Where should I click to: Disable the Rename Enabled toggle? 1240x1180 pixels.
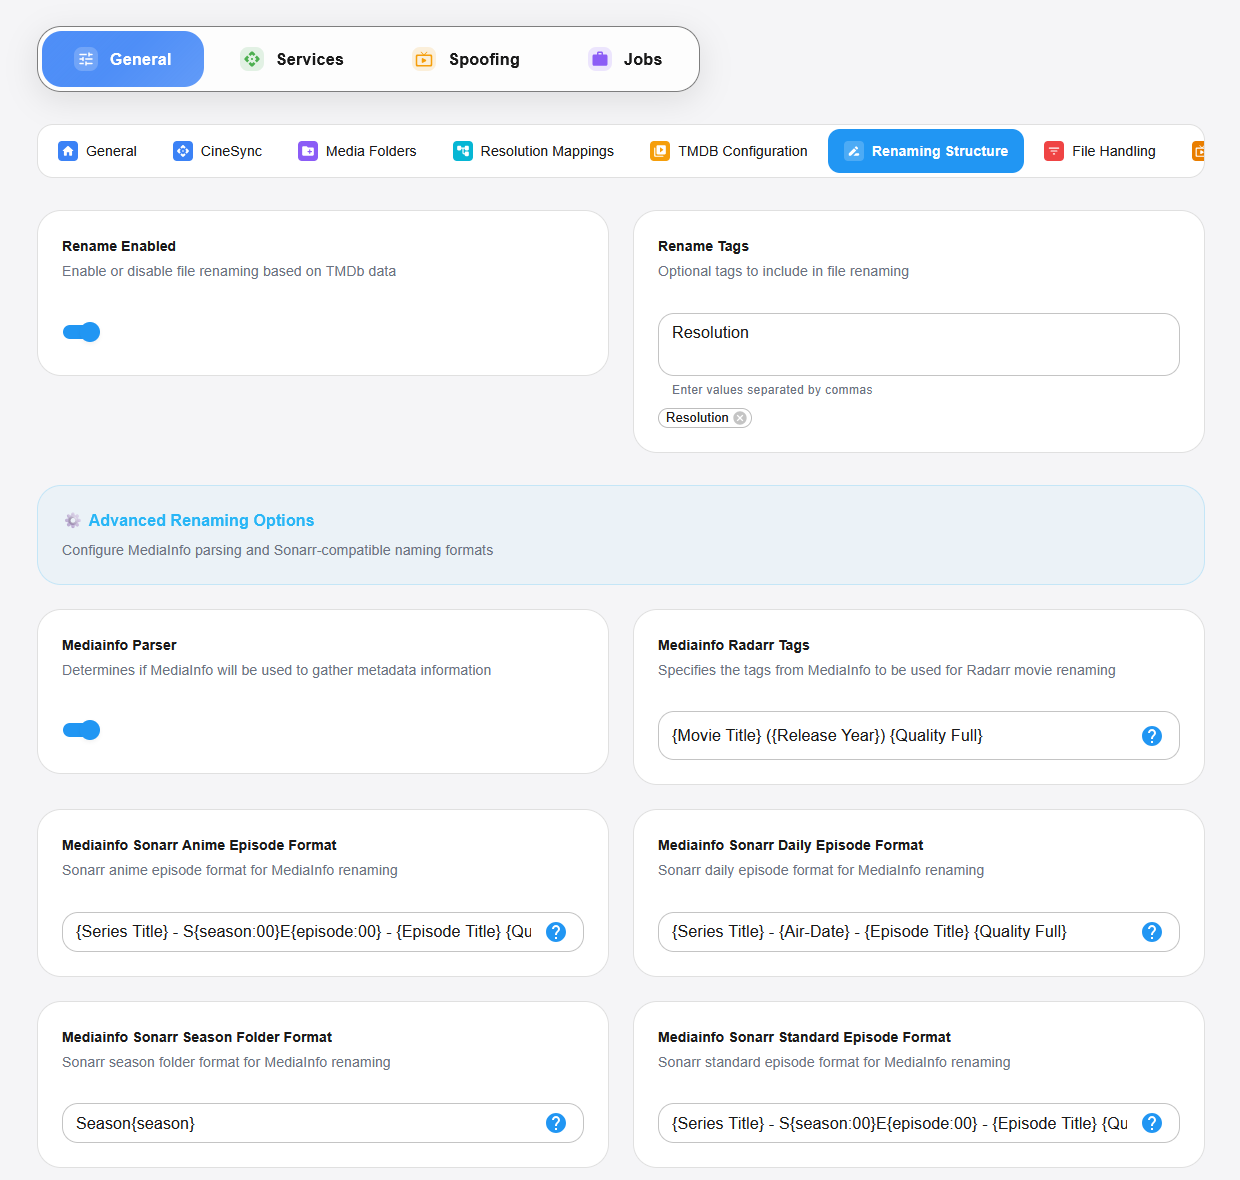click(82, 332)
